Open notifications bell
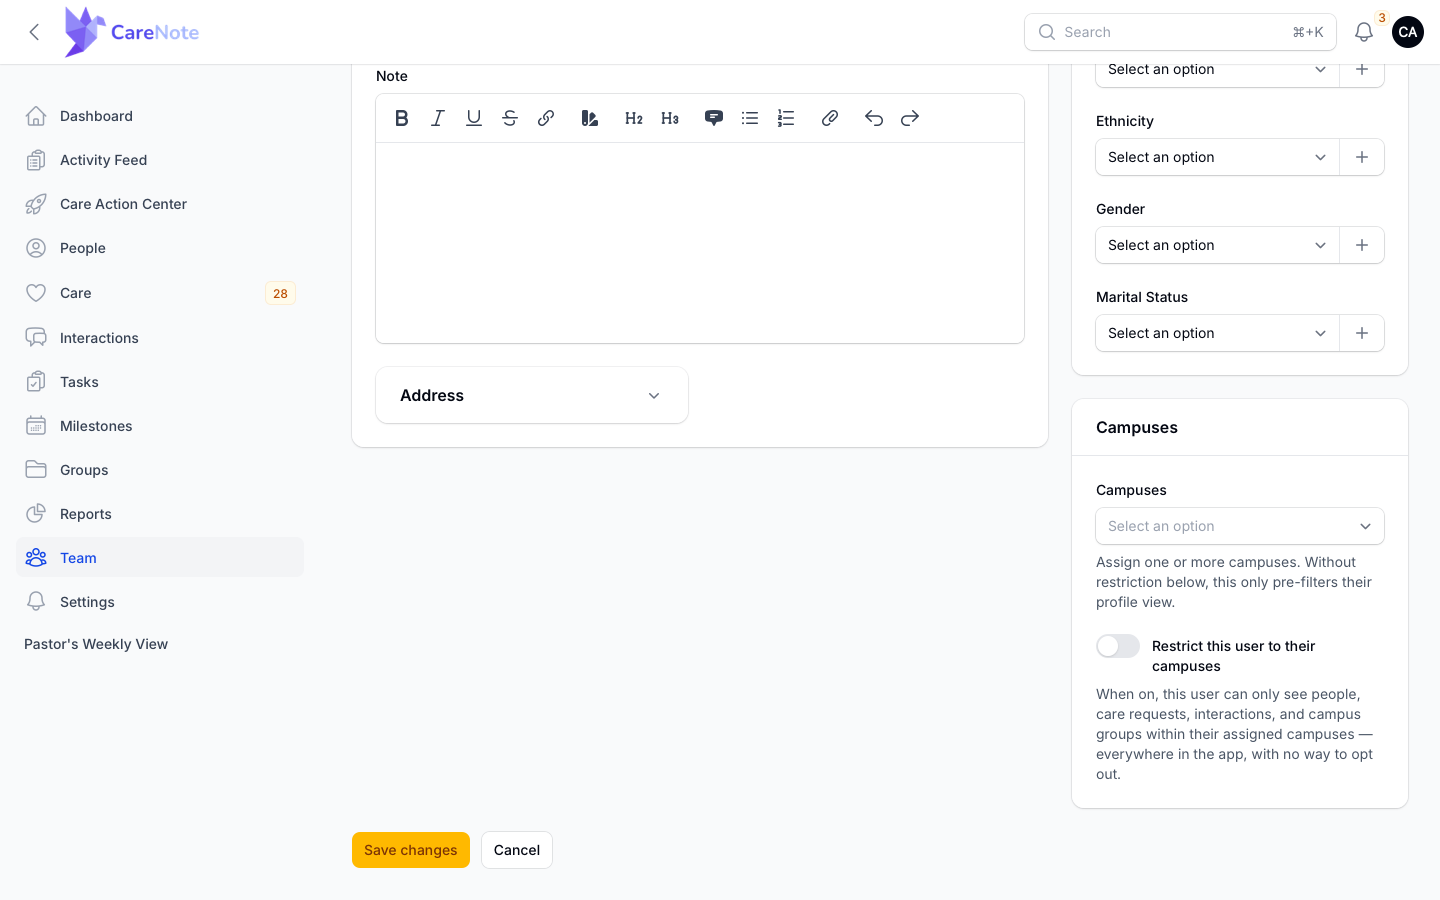1440x900 pixels. click(1364, 32)
